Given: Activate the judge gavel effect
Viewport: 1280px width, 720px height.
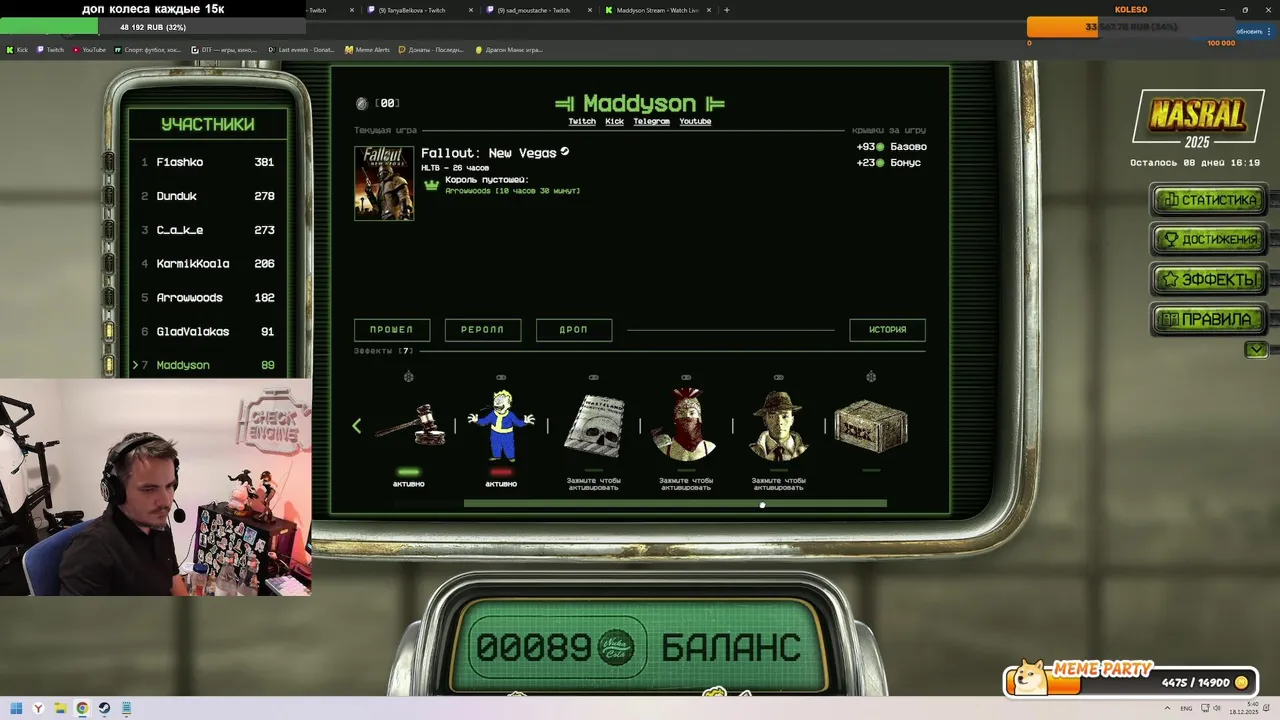Looking at the screenshot, I should (409, 425).
